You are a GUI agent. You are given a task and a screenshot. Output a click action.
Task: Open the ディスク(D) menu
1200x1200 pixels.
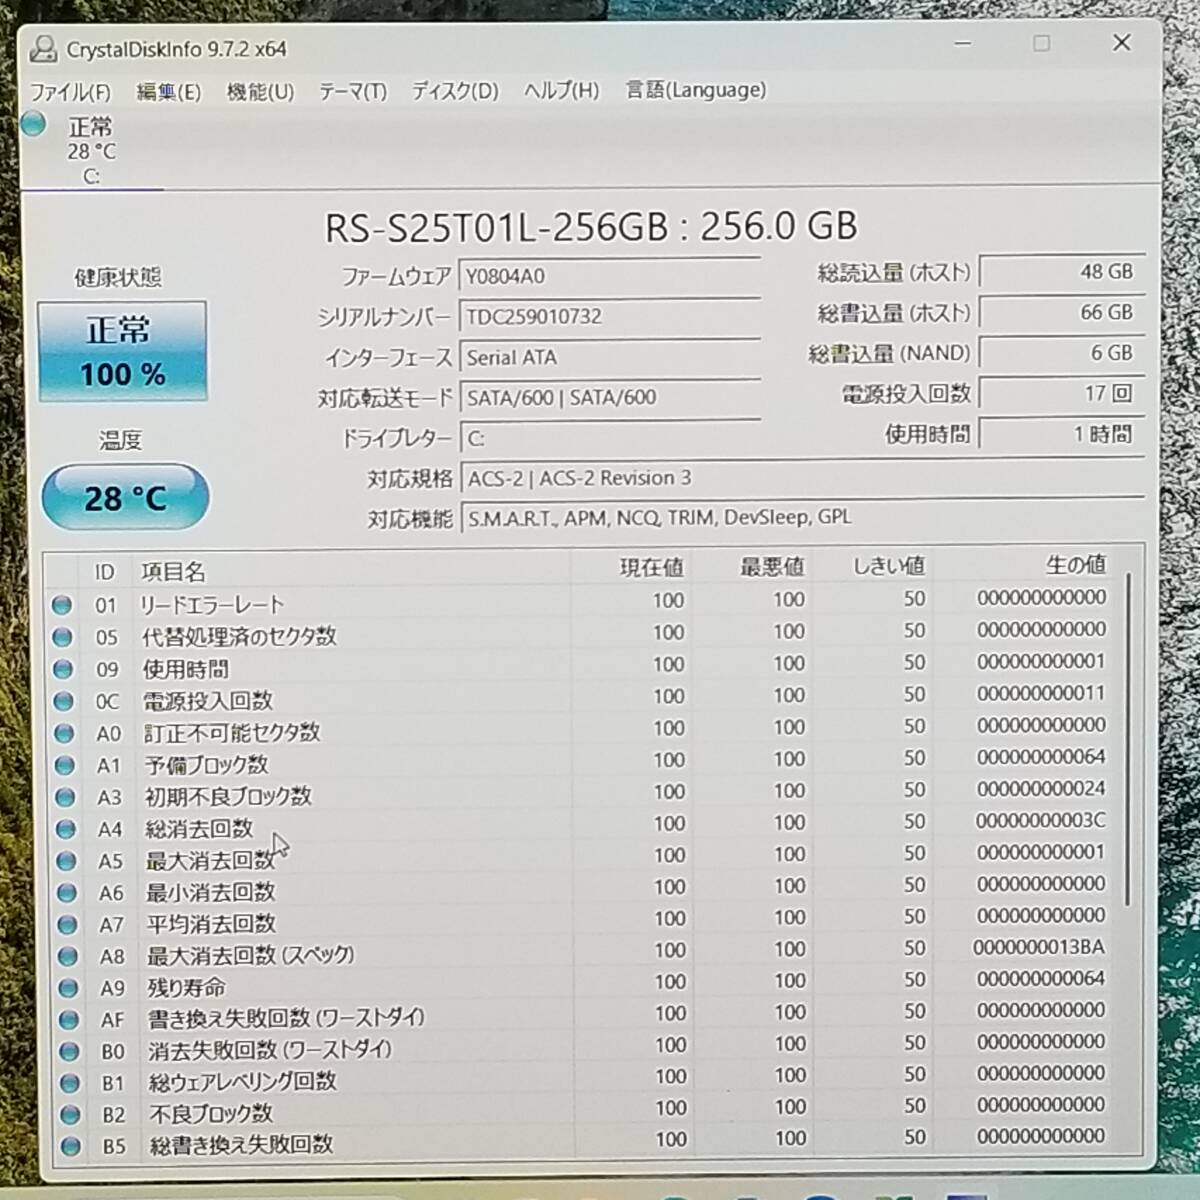coord(455,91)
